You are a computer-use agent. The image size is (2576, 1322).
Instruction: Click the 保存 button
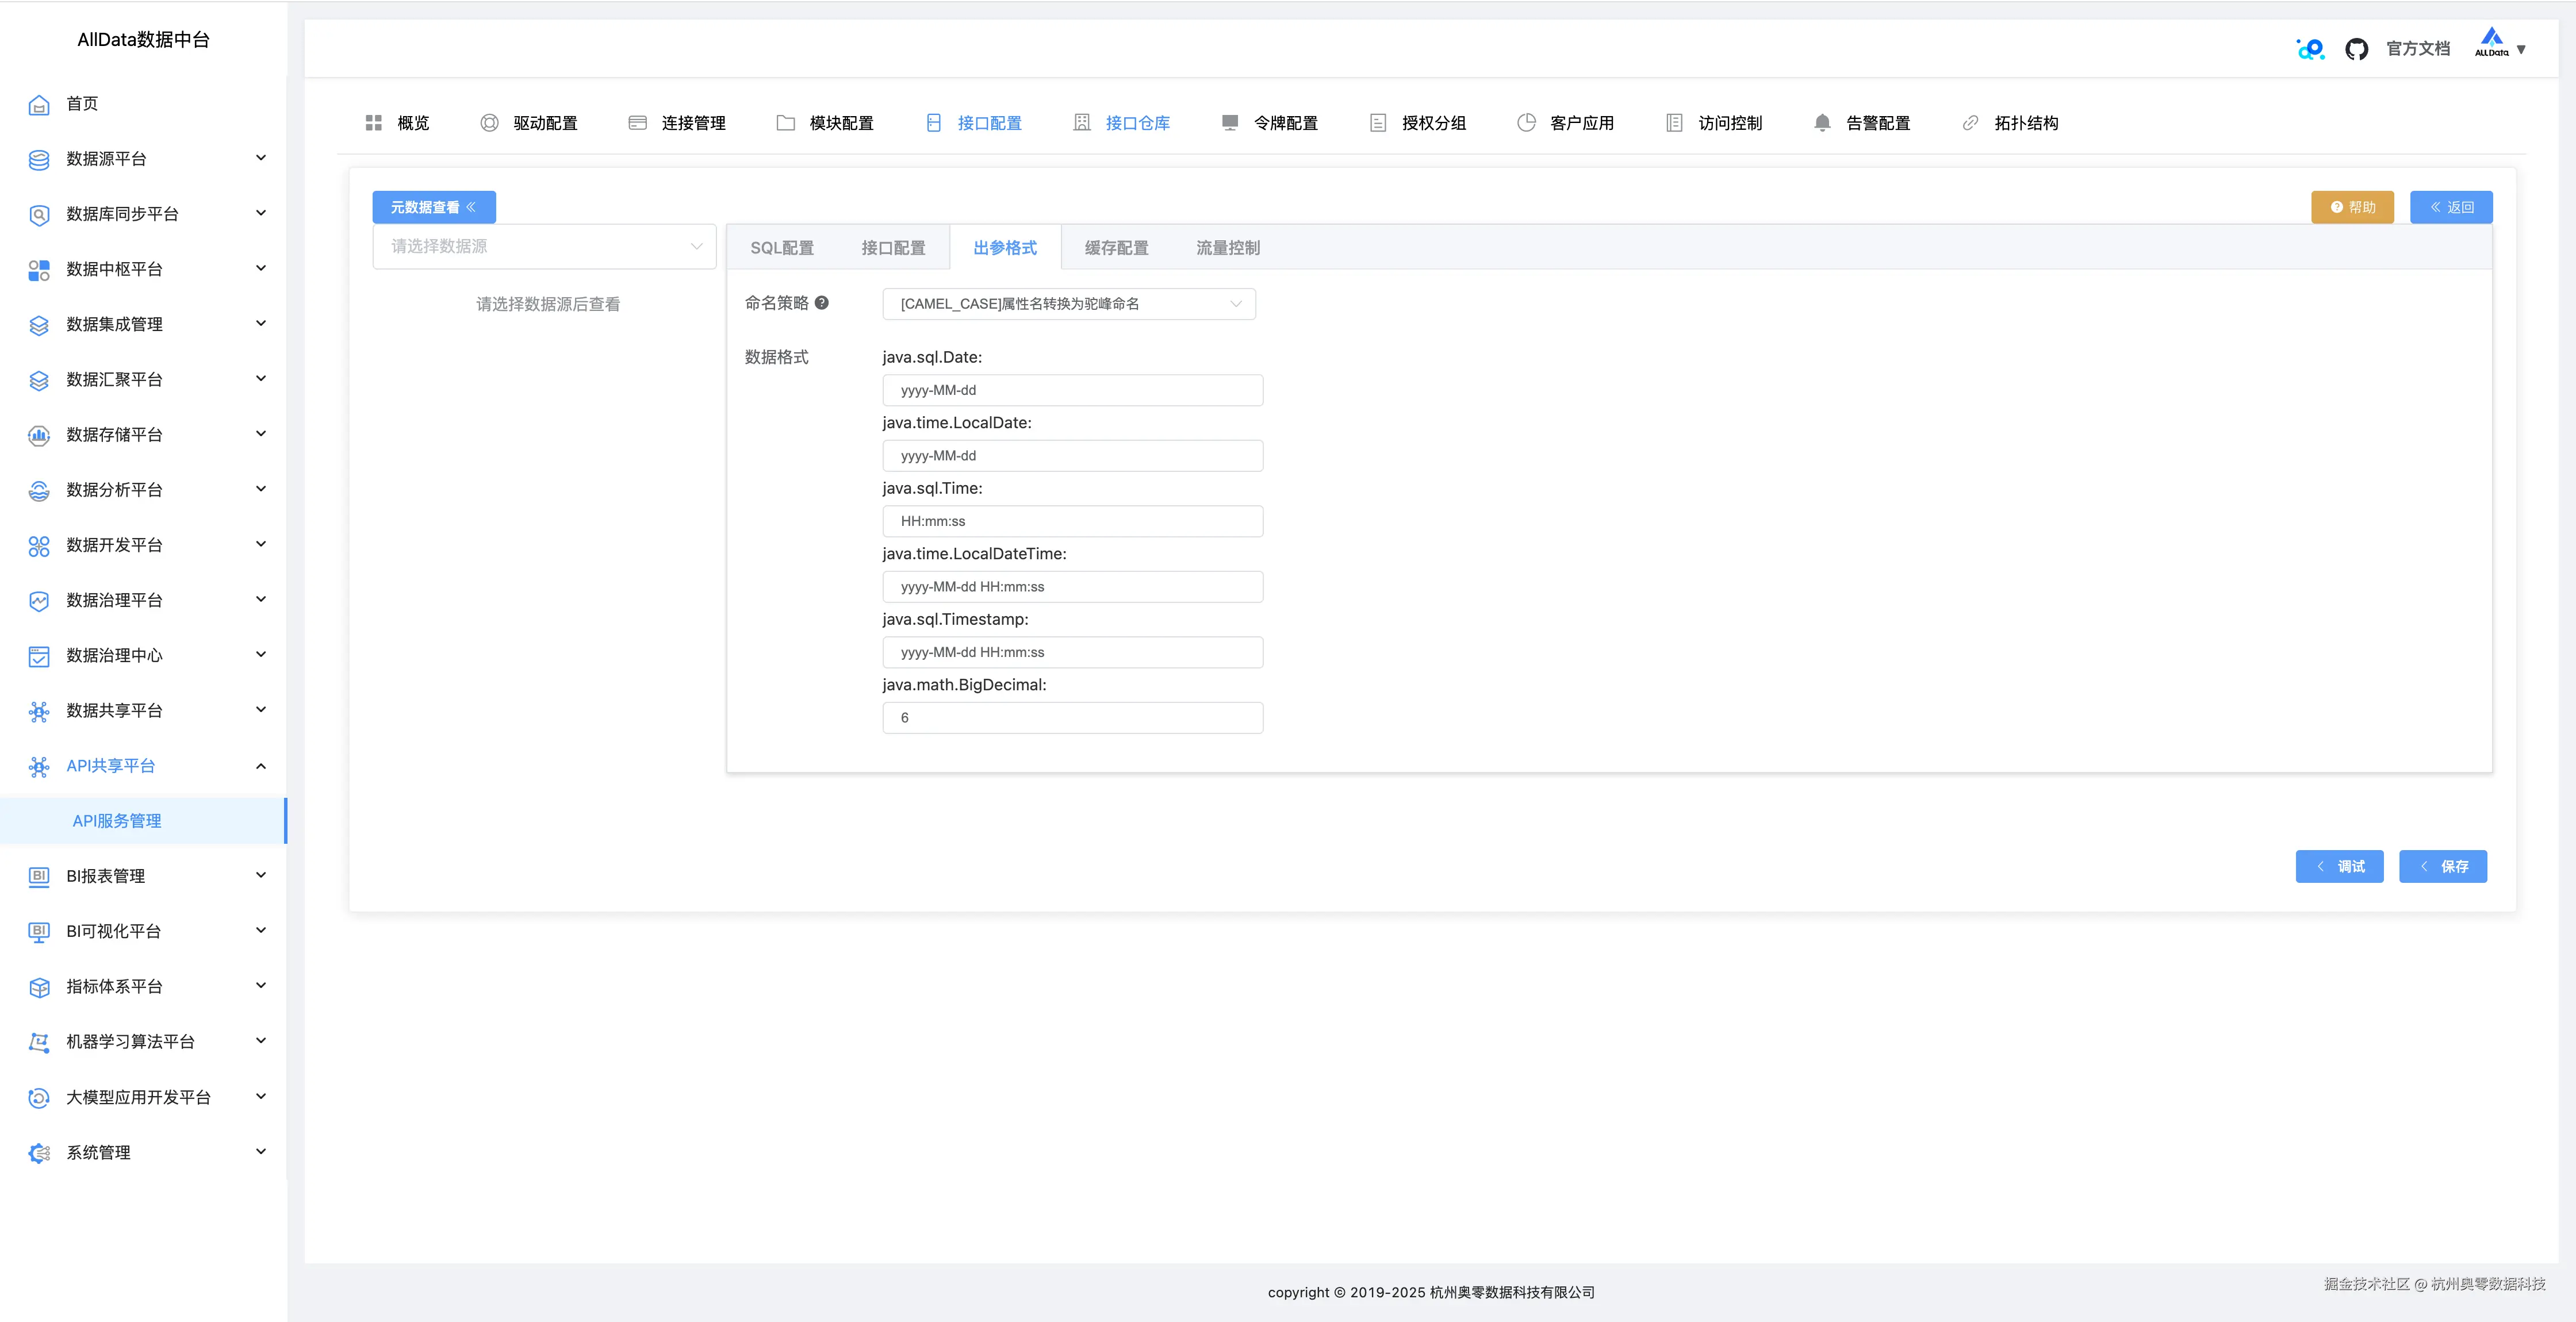(x=2442, y=866)
